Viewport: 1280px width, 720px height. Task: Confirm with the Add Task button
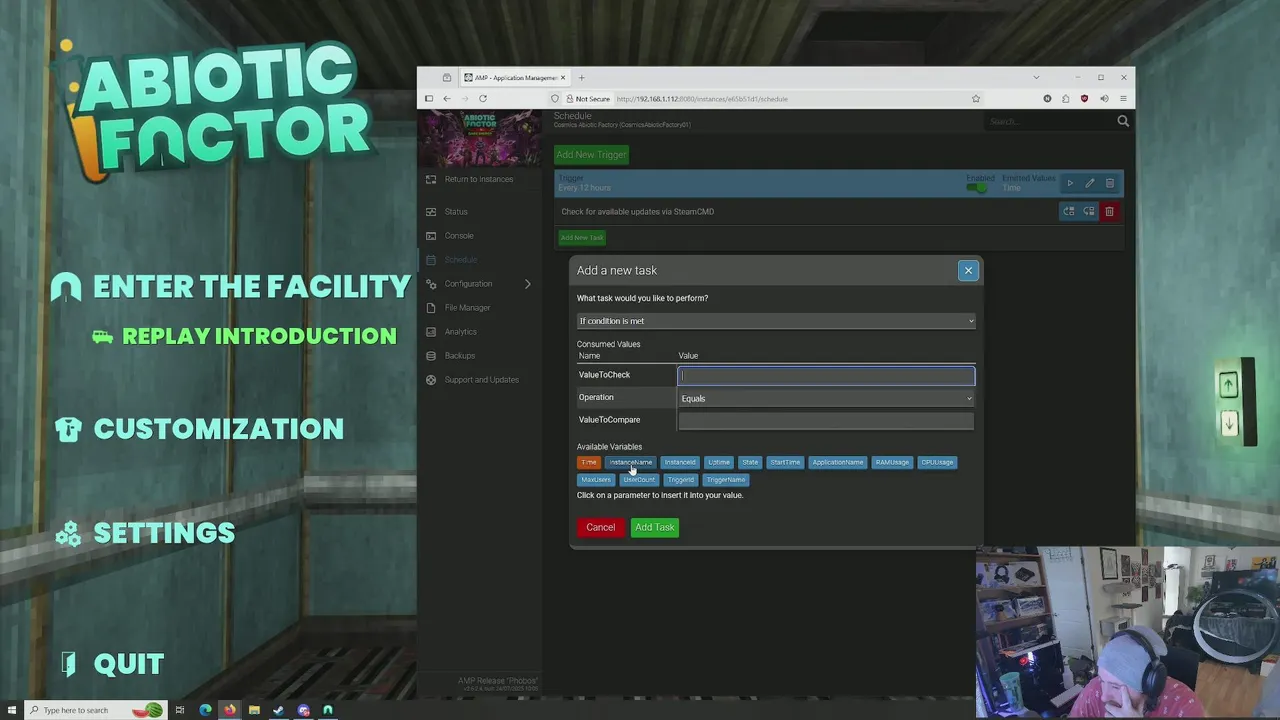pyautogui.click(x=655, y=527)
